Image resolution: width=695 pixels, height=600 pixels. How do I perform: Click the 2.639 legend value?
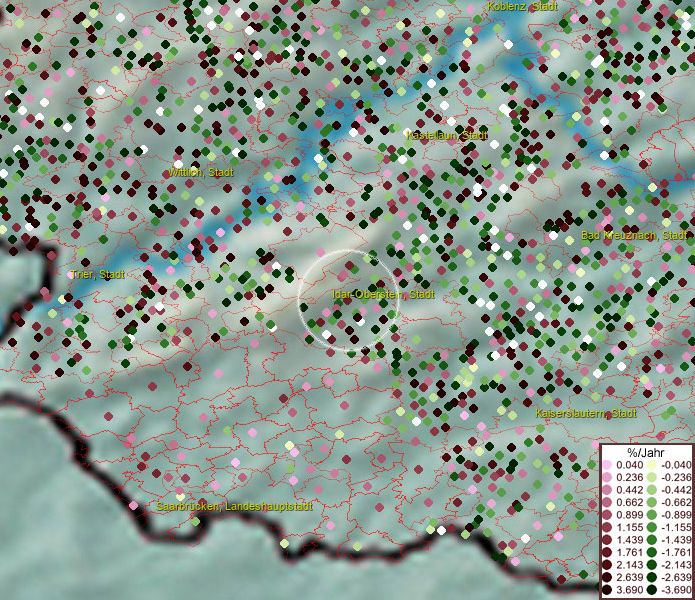tap(629, 577)
